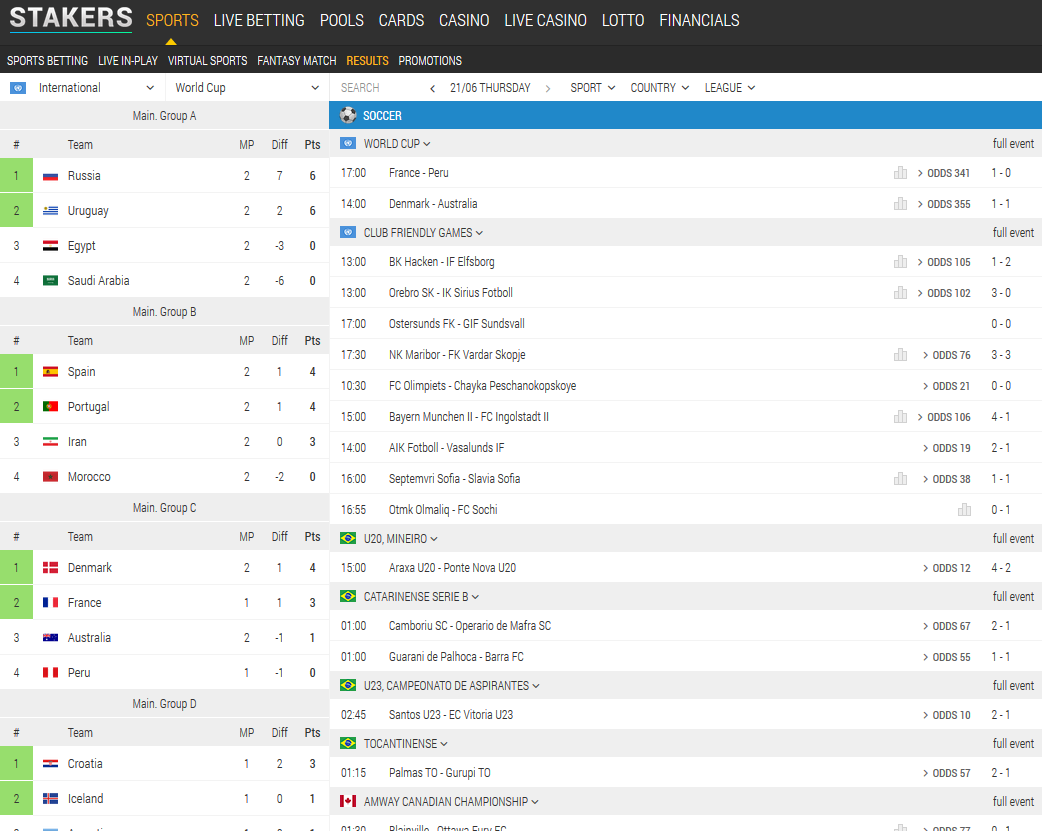Open the World Cup league dropdown
Viewport: 1042px width, 831px height.
(x=246, y=88)
